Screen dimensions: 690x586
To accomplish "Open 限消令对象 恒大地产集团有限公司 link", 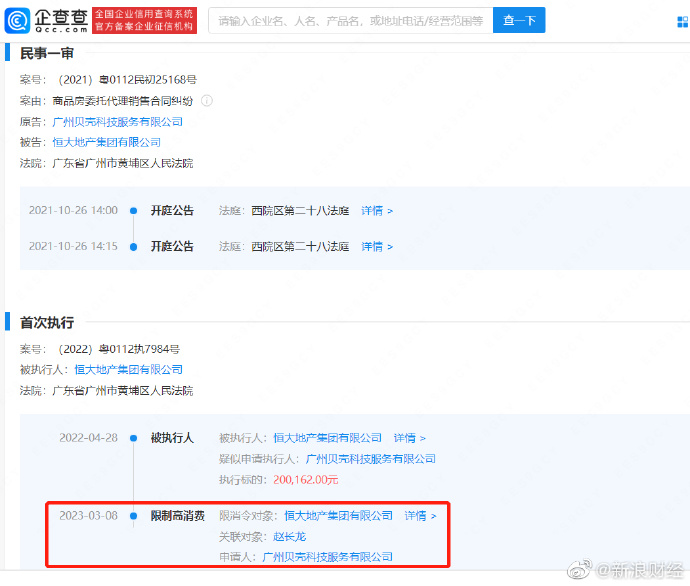I will point(338,516).
